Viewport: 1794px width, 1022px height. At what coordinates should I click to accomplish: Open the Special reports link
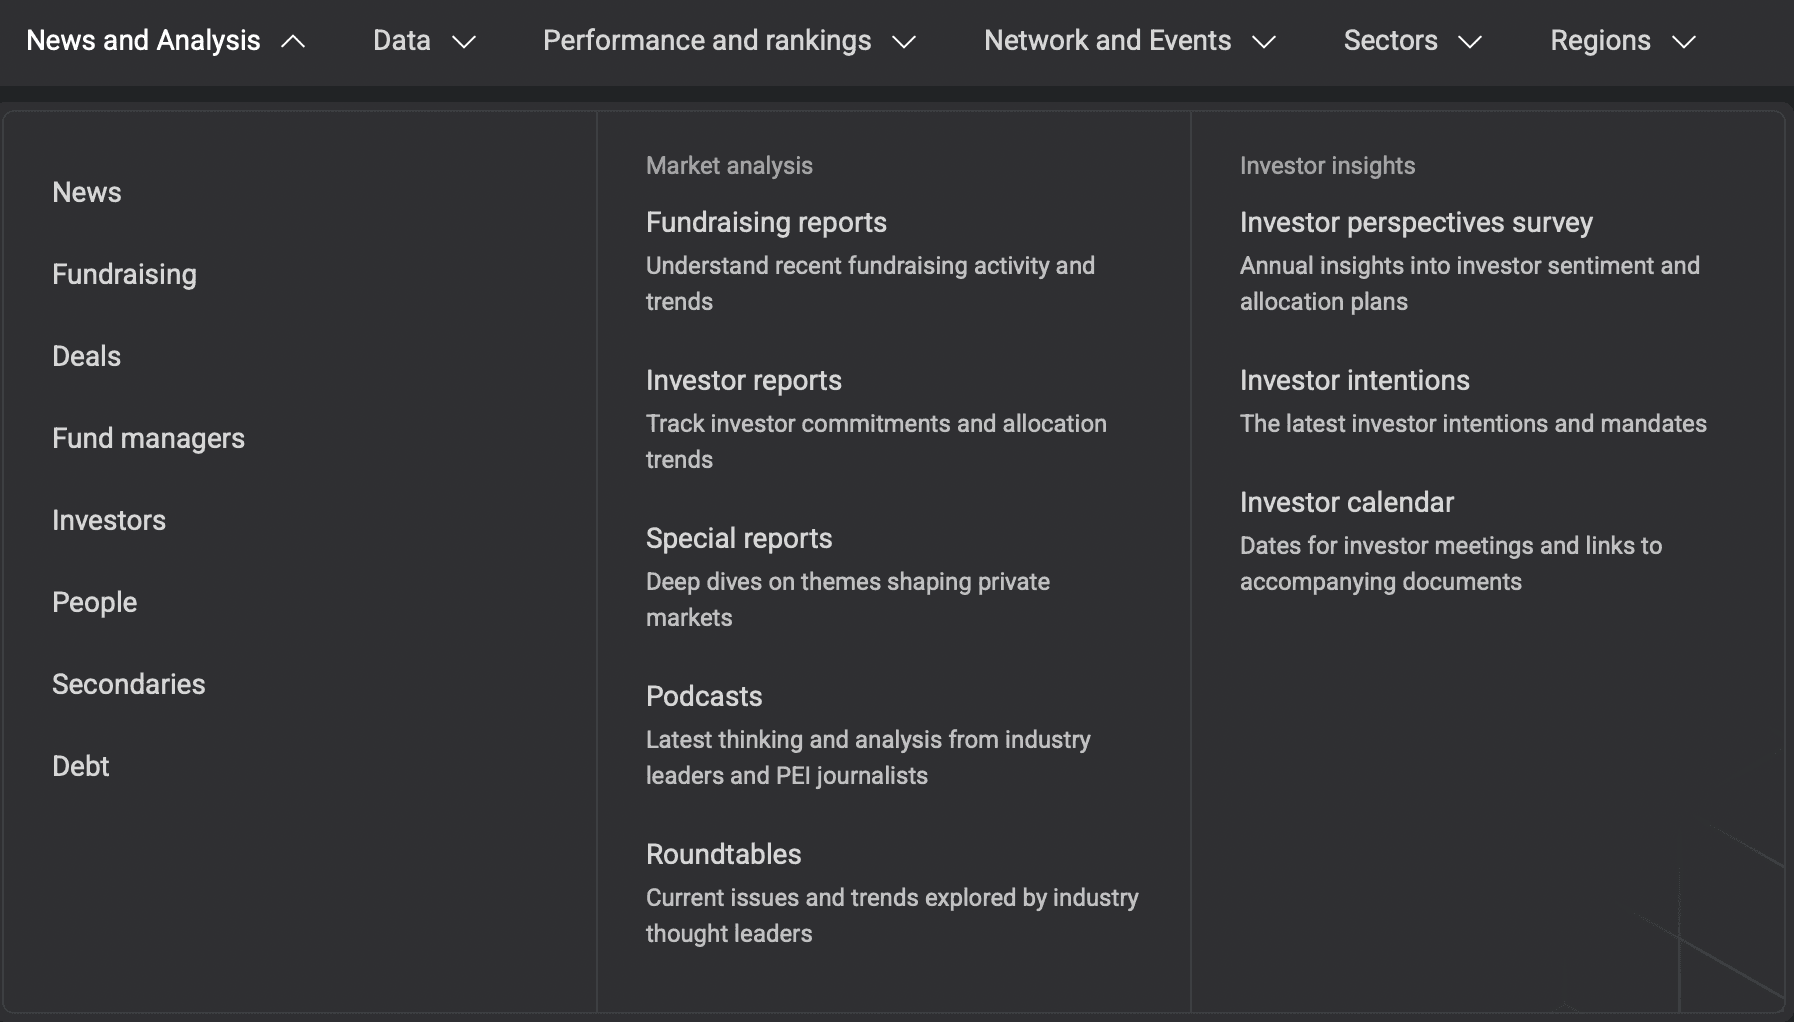739,538
